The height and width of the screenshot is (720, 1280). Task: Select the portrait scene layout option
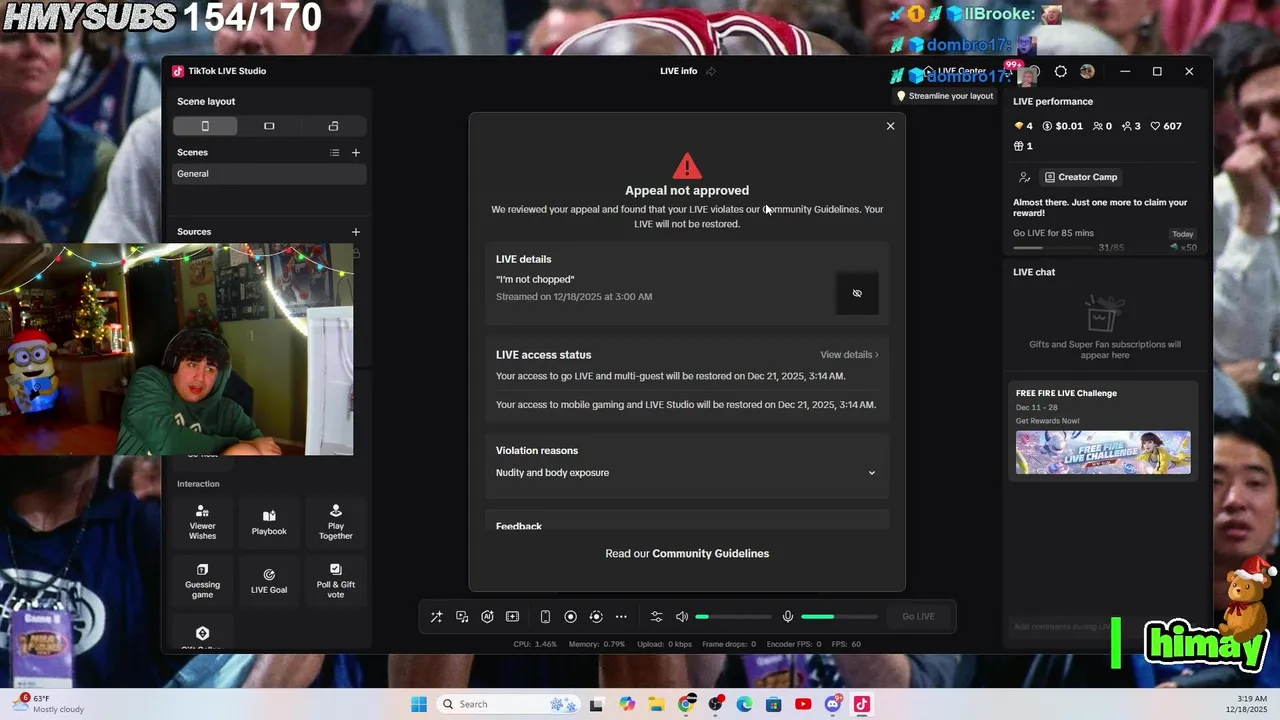[x=205, y=126]
